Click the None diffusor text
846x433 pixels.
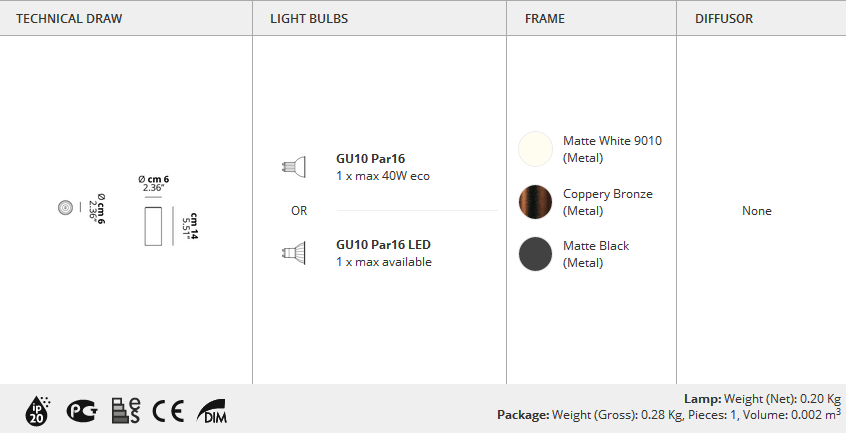[x=757, y=211]
